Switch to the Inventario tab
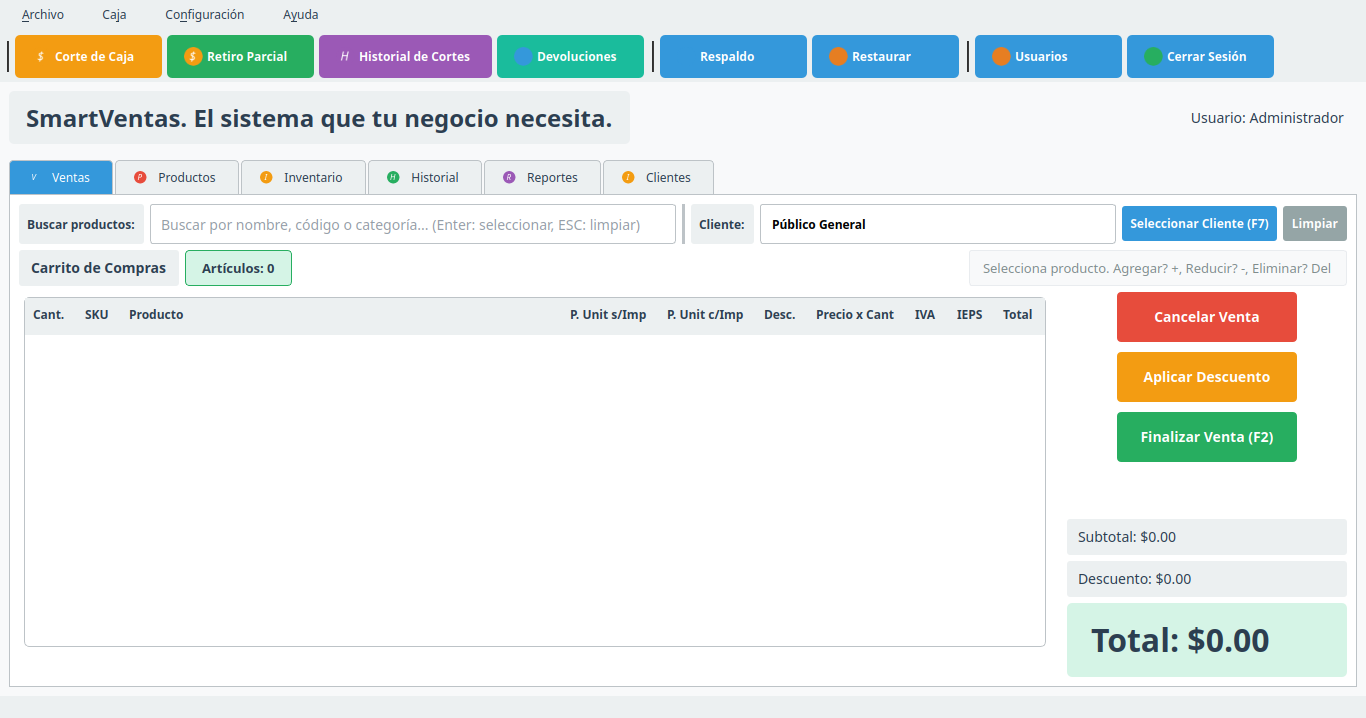The height and width of the screenshot is (718, 1366). pos(303,177)
